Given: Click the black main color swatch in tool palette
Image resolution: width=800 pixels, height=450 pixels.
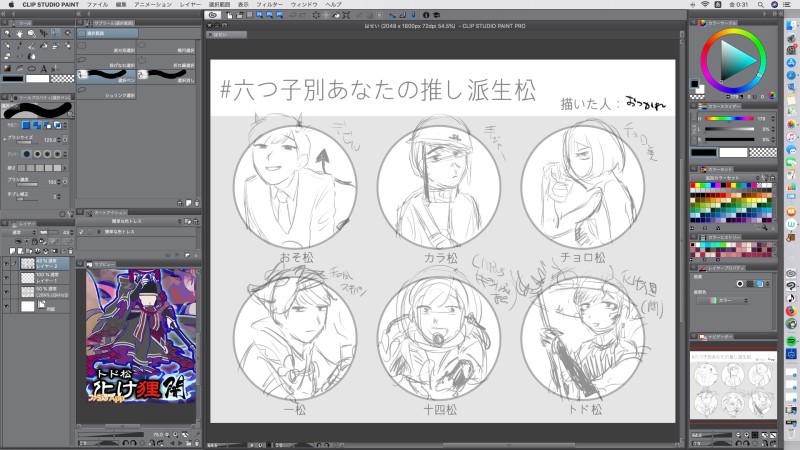Looking at the screenshot, I should tap(13, 79).
